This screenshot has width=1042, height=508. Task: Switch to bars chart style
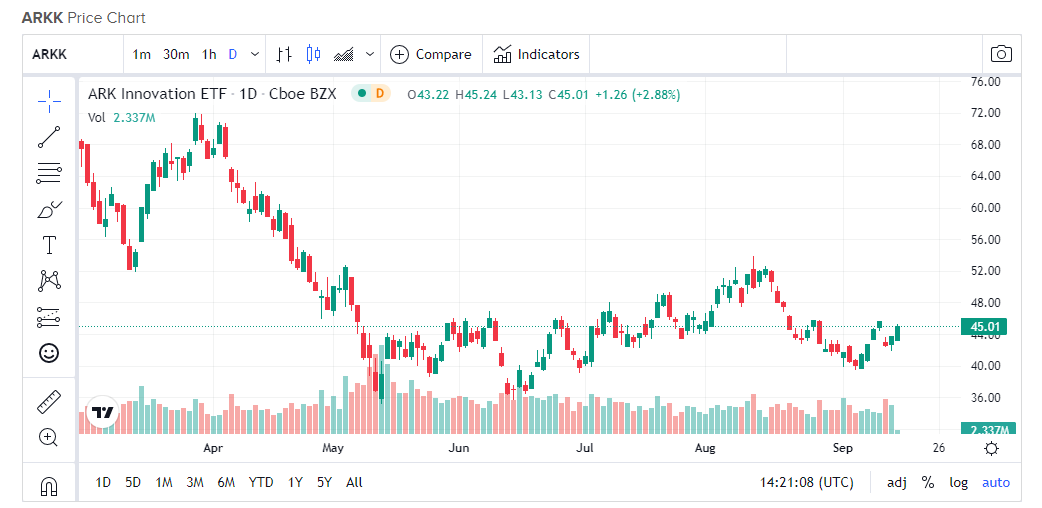click(284, 55)
